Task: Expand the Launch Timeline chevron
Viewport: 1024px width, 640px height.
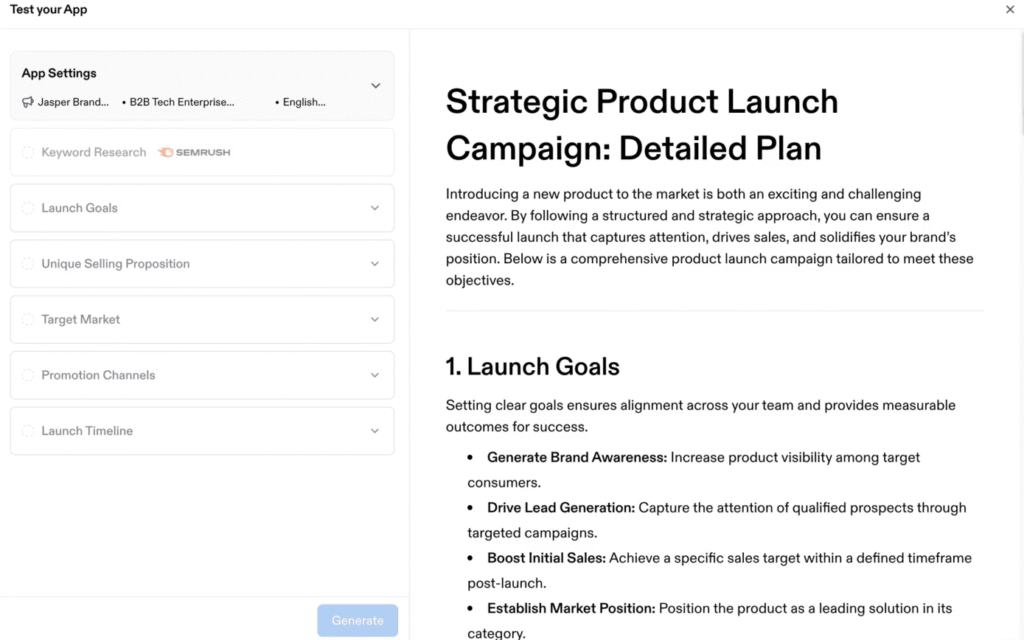Action: tap(375, 431)
